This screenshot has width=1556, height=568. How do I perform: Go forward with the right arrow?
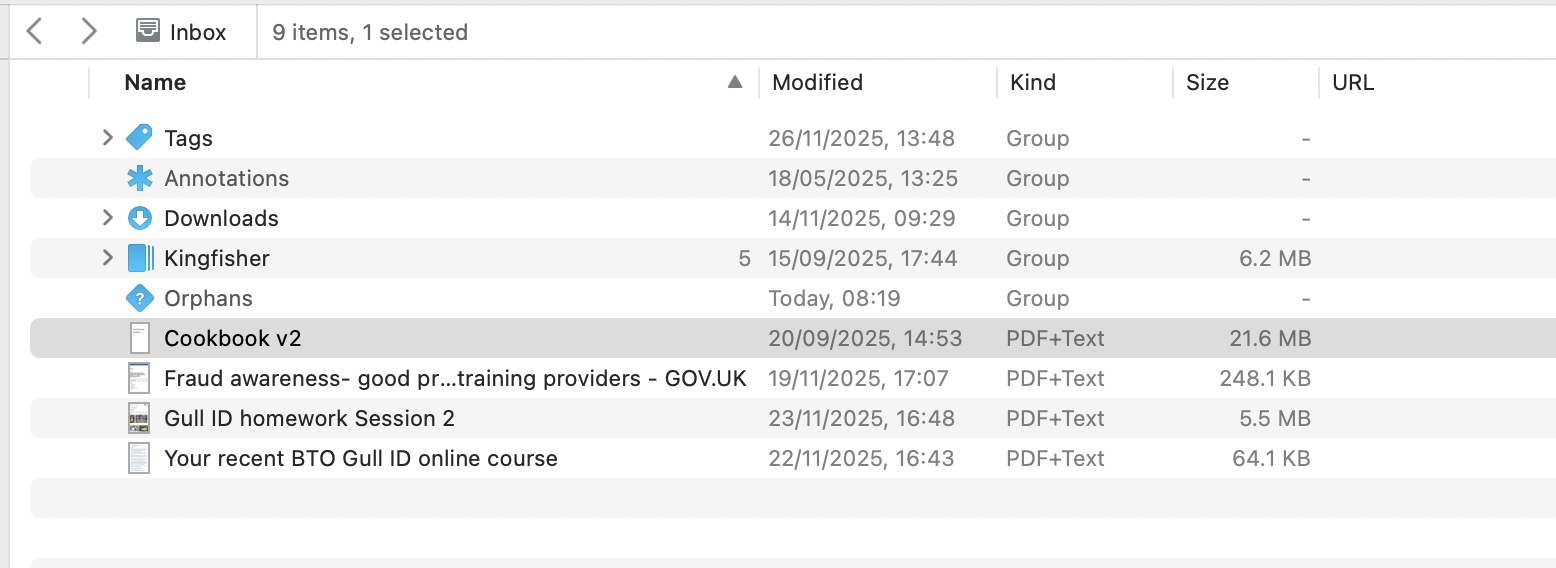[x=89, y=32]
